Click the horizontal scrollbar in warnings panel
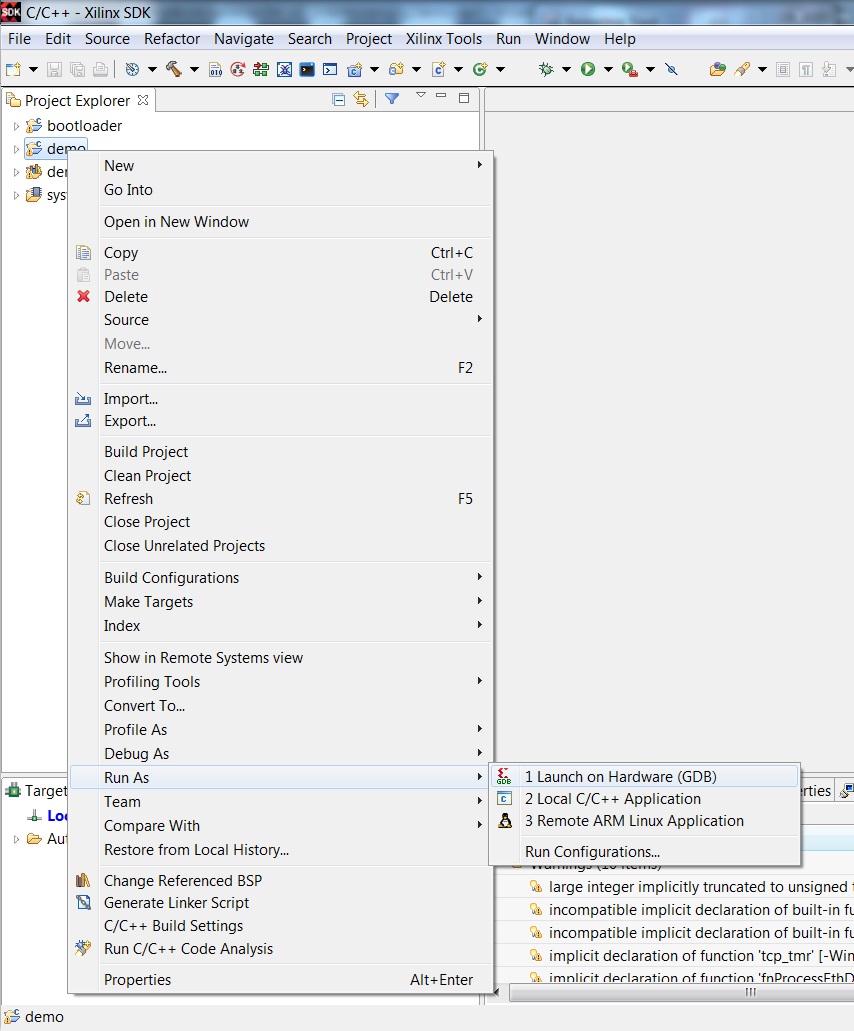The height and width of the screenshot is (1031, 854). (681, 992)
